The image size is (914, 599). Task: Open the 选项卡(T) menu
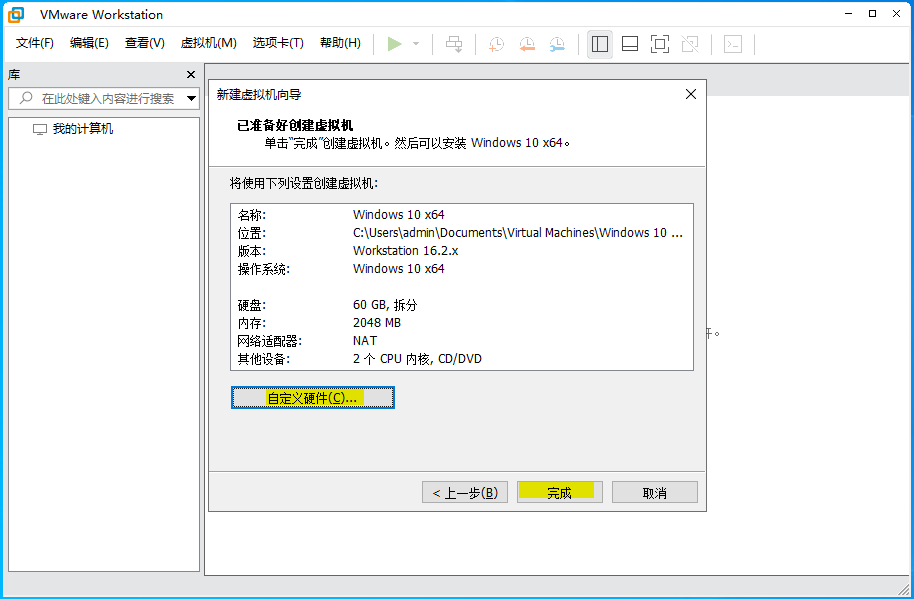click(x=278, y=43)
